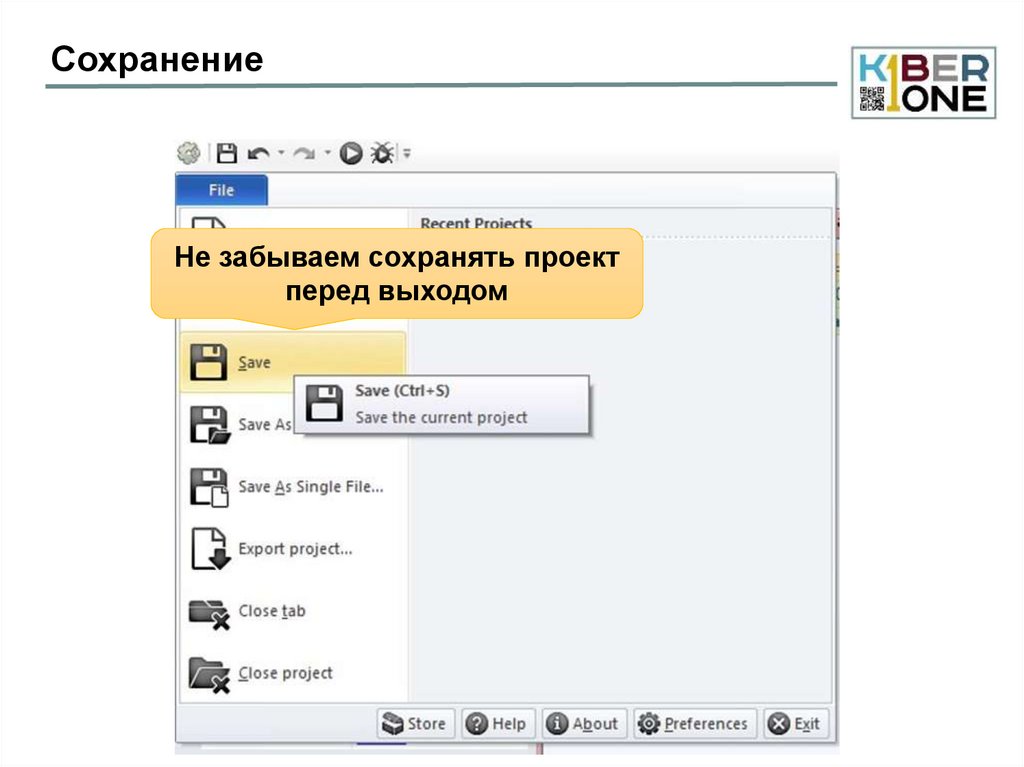Viewport: 1024px width, 767px height.
Task: Click the Export project icon
Action: click(210, 547)
